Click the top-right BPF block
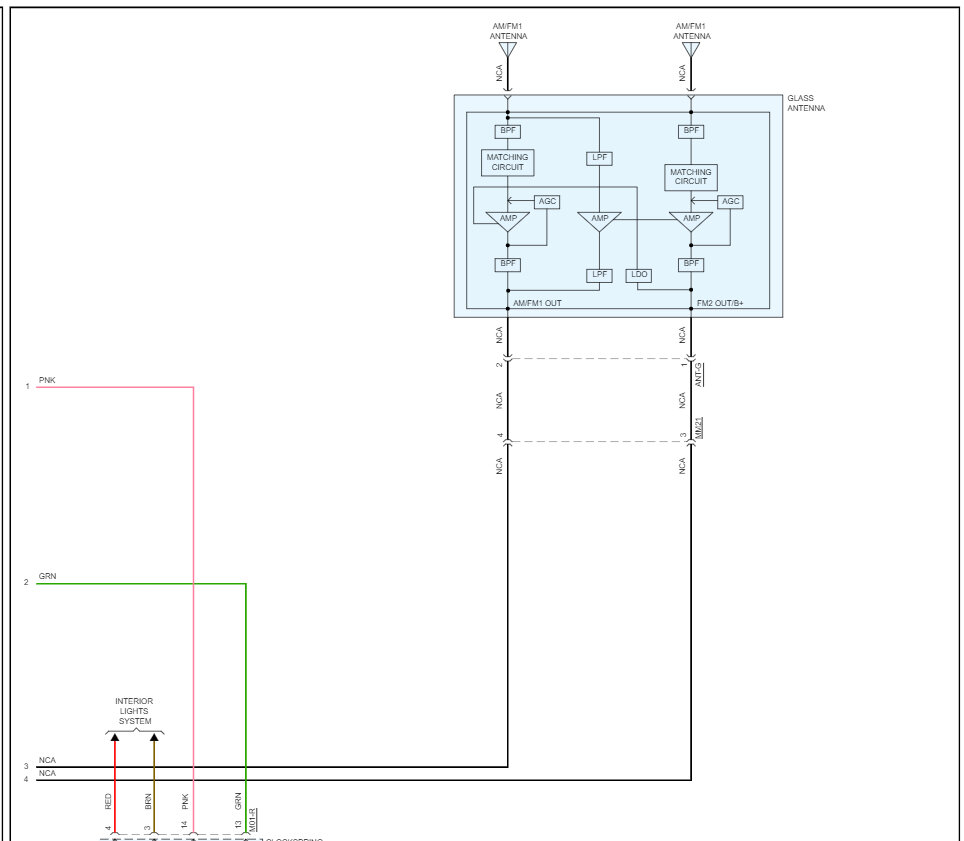The image size is (964, 841). pyautogui.click(x=691, y=131)
